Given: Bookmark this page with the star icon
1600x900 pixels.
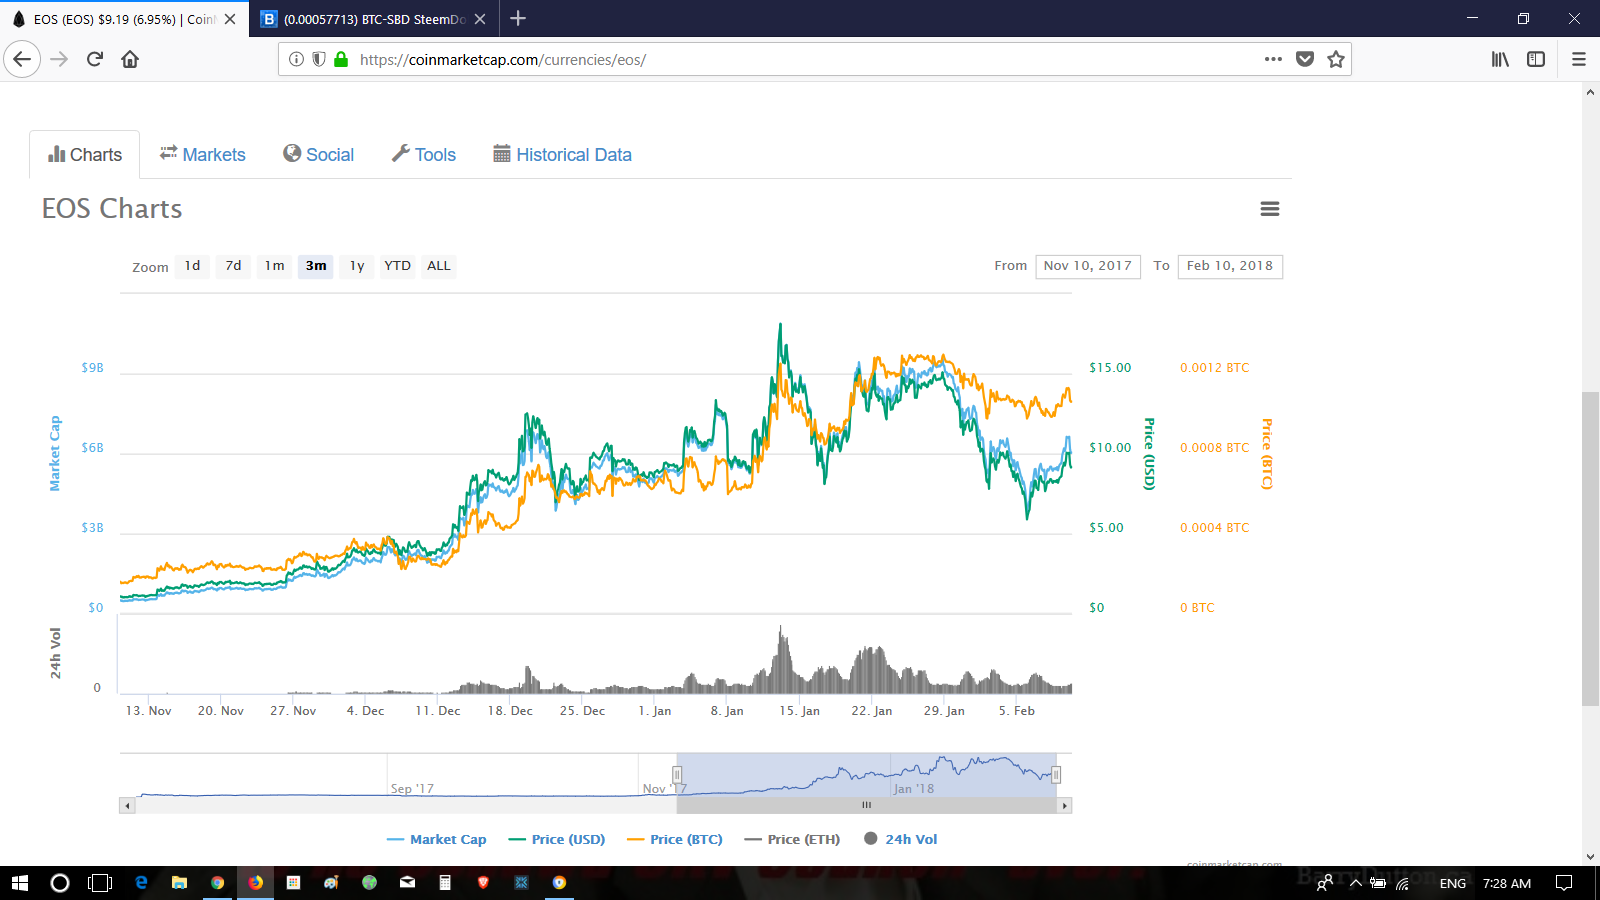Looking at the screenshot, I should [1335, 59].
